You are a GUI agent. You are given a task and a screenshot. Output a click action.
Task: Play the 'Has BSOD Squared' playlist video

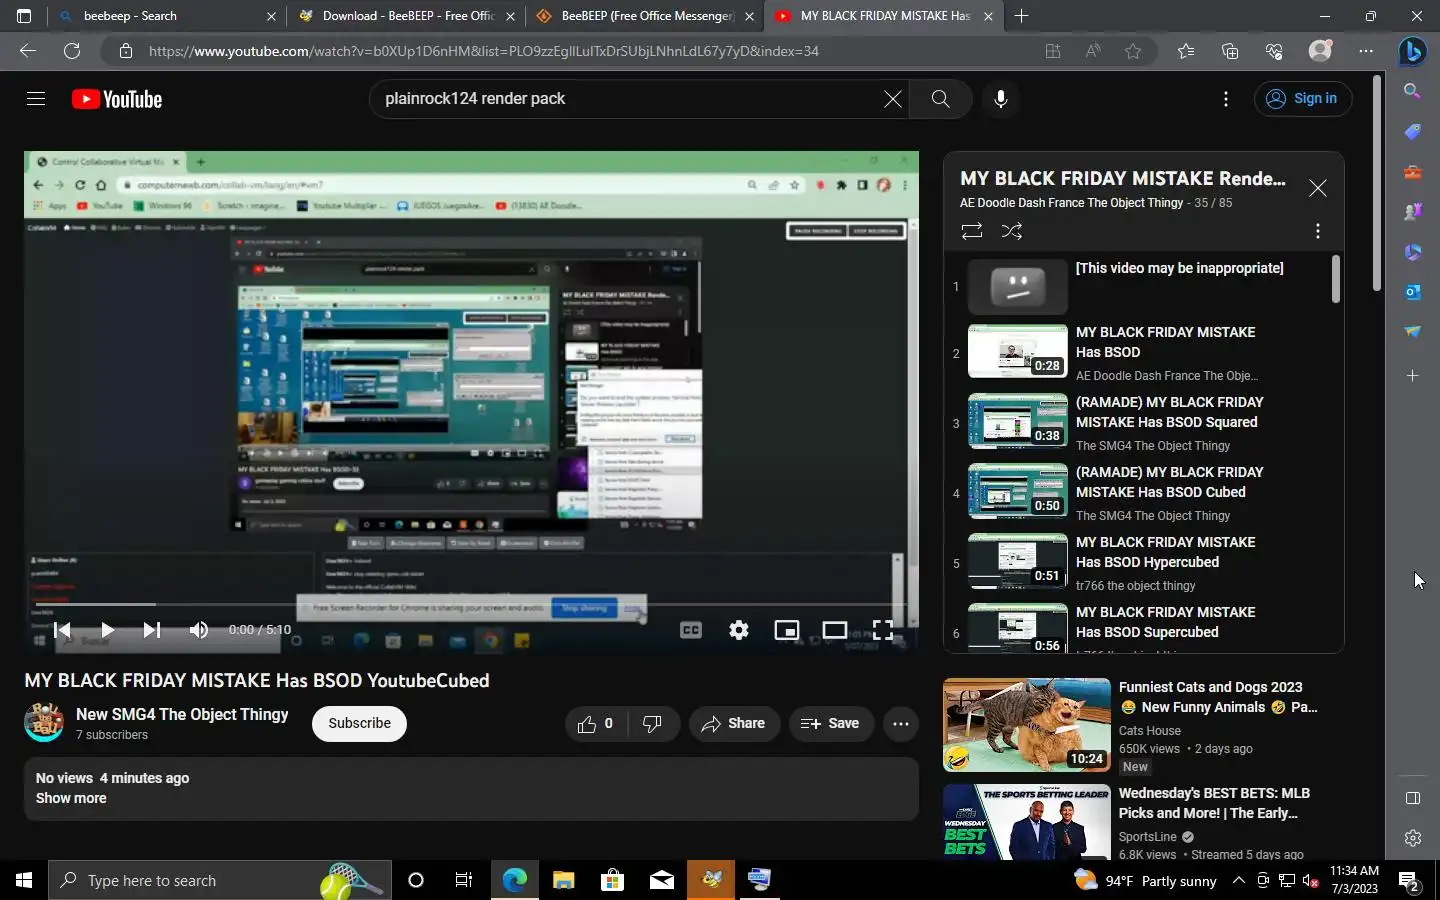point(1143,422)
